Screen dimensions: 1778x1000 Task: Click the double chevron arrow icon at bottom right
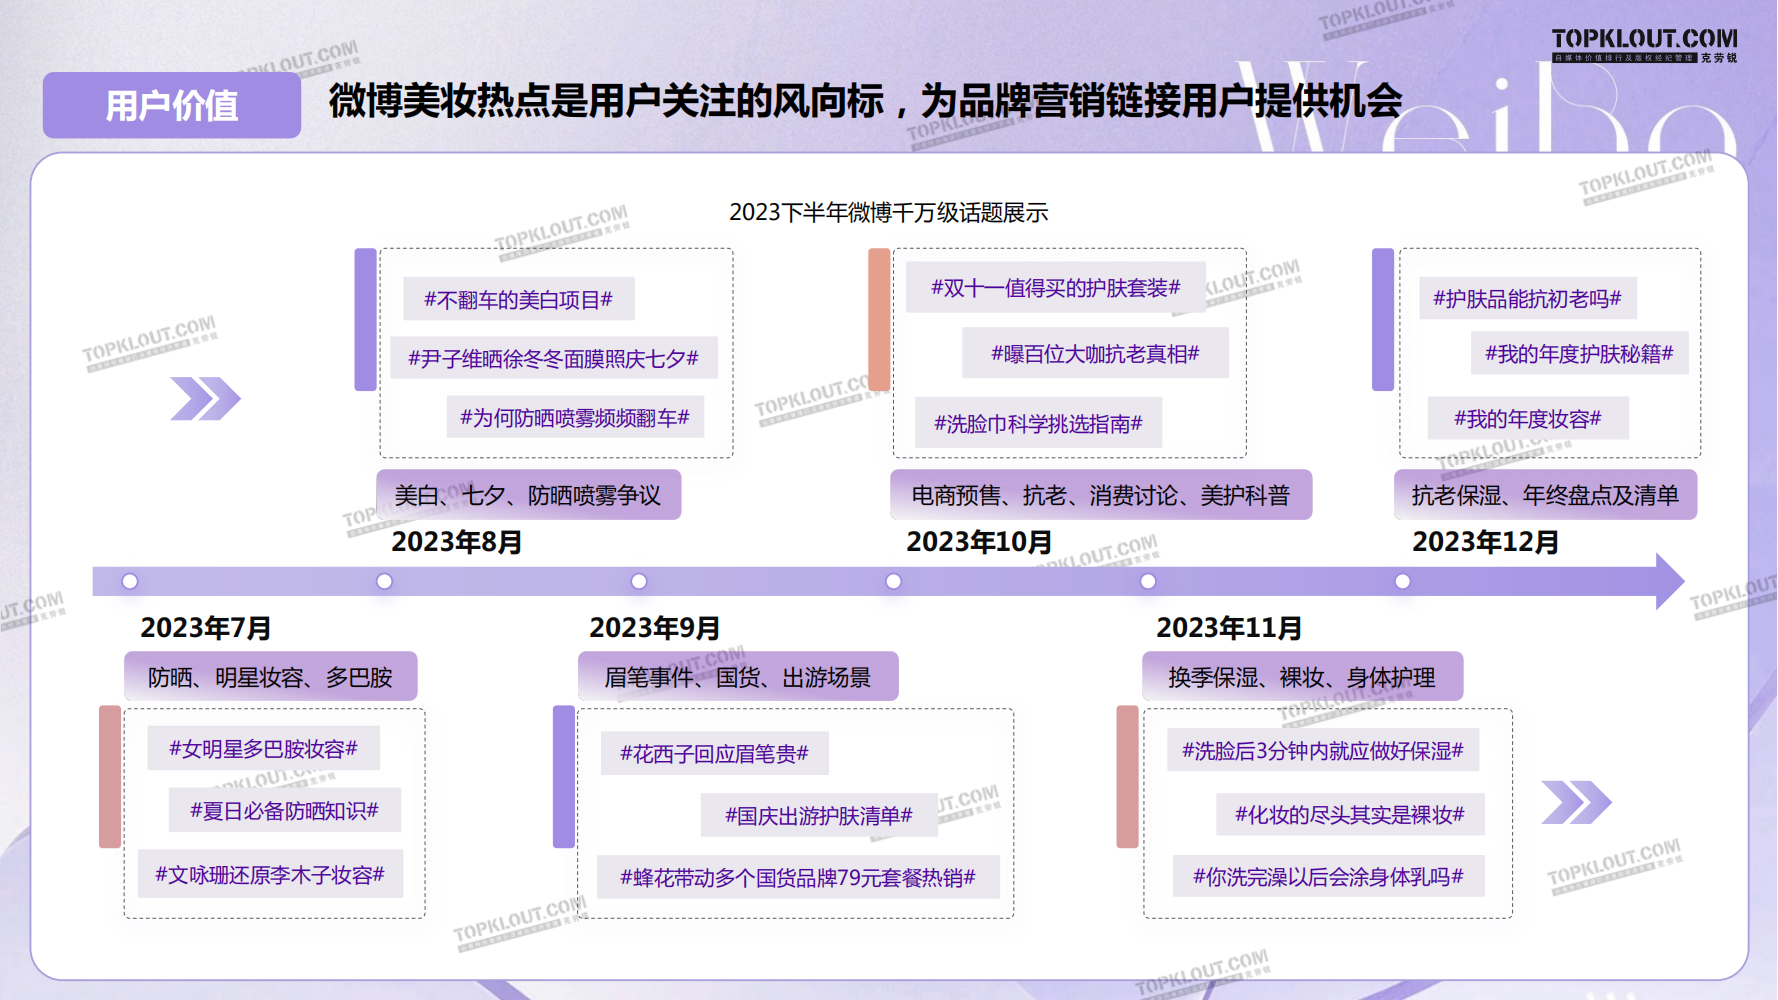[x=1575, y=802]
